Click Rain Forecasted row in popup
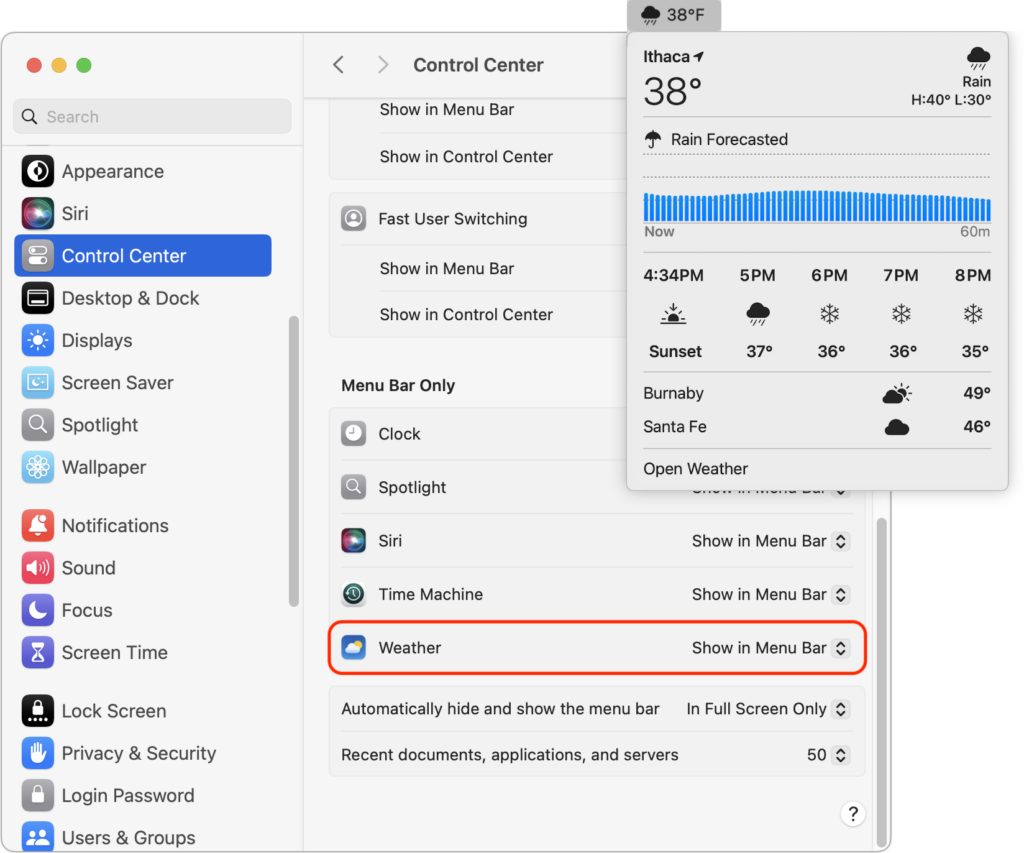The width and height of the screenshot is (1024, 853). (x=817, y=139)
